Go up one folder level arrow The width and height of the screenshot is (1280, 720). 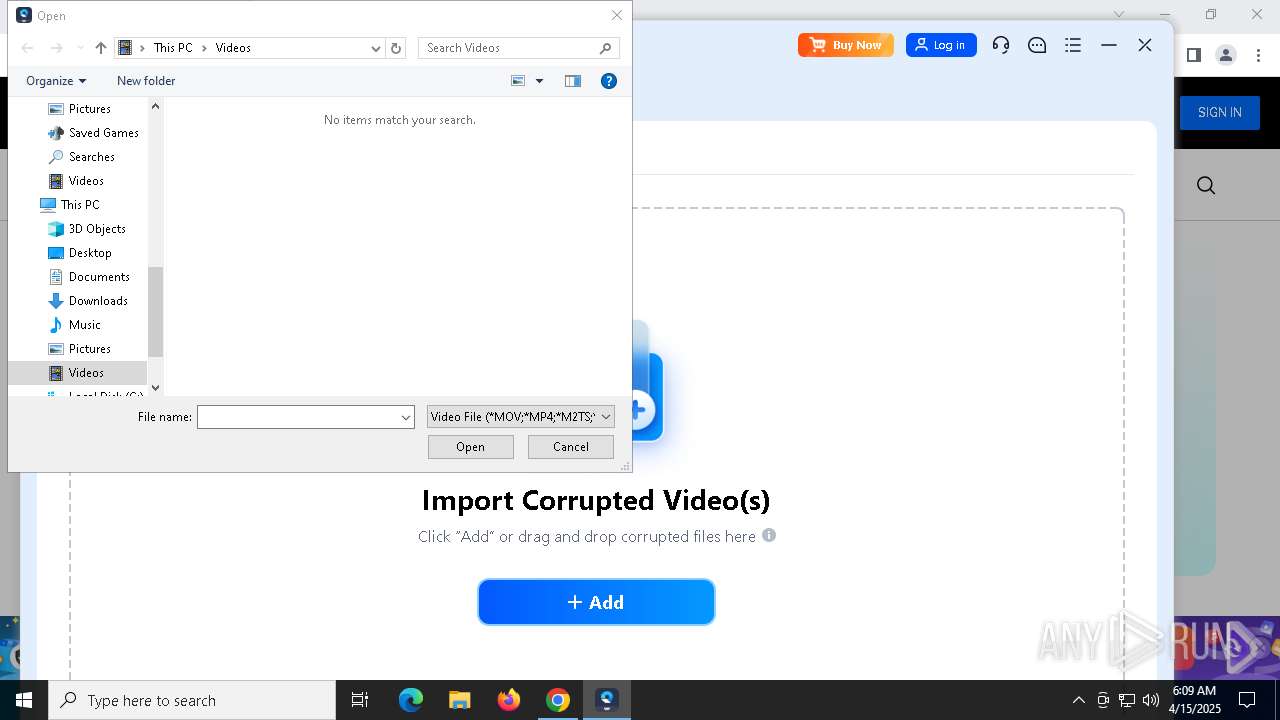pyautogui.click(x=100, y=48)
